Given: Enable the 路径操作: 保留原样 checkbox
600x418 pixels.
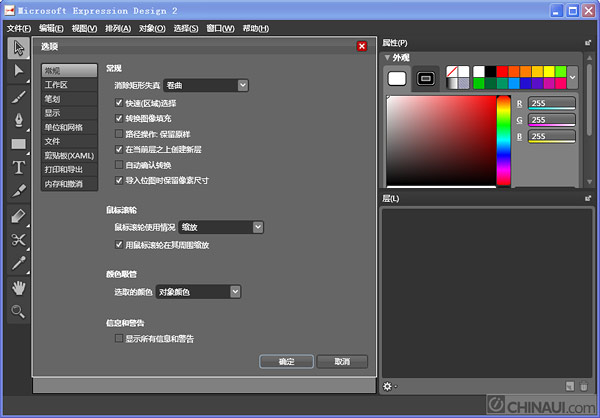Looking at the screenshot, I should click(119, 134).
